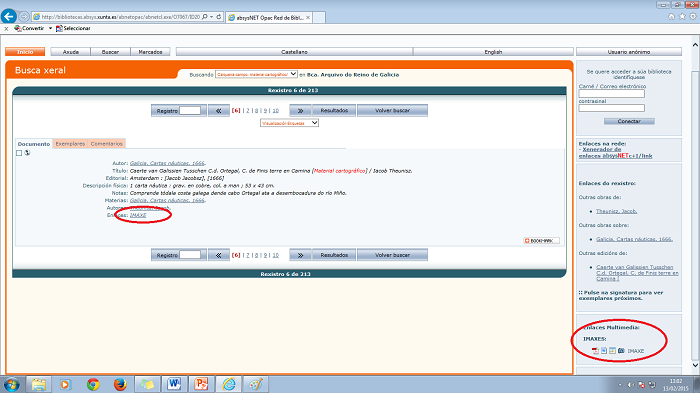Switch to the Exemplares tab

coord(70,144)
